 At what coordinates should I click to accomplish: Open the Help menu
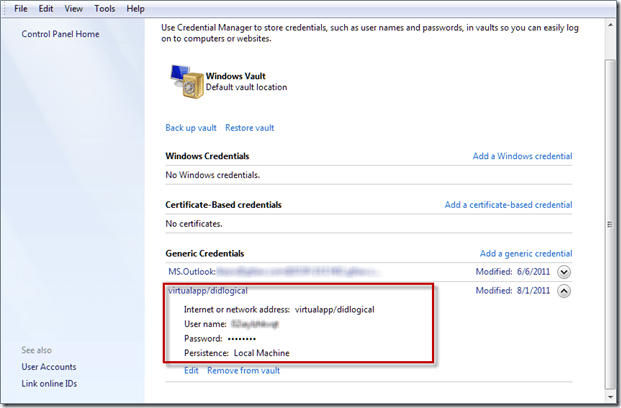tap(136, 9)
